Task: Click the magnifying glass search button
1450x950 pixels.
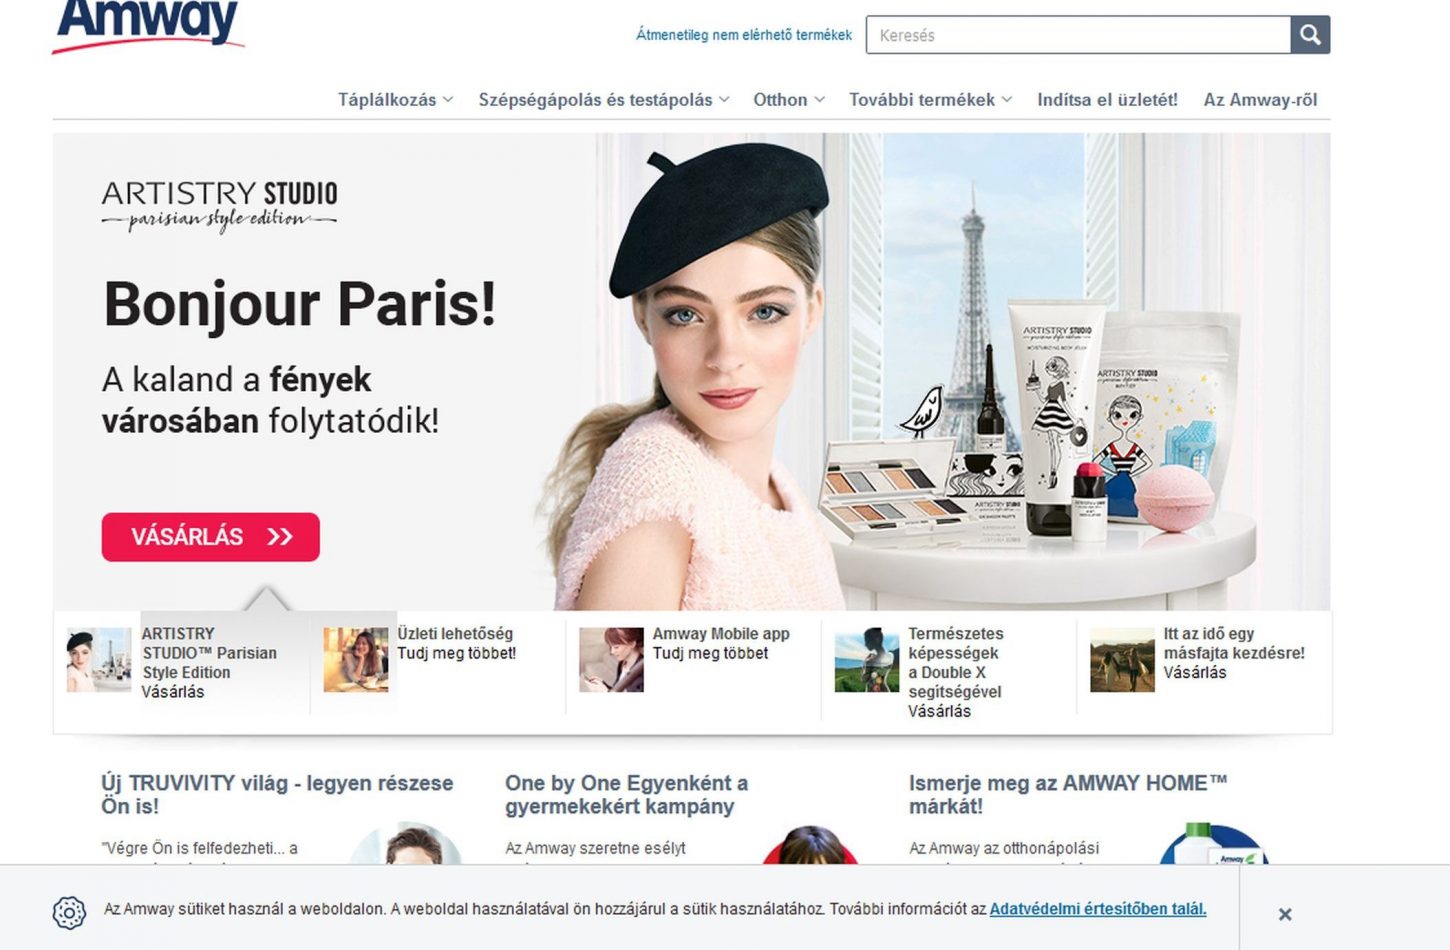Action: (1310, 35)
